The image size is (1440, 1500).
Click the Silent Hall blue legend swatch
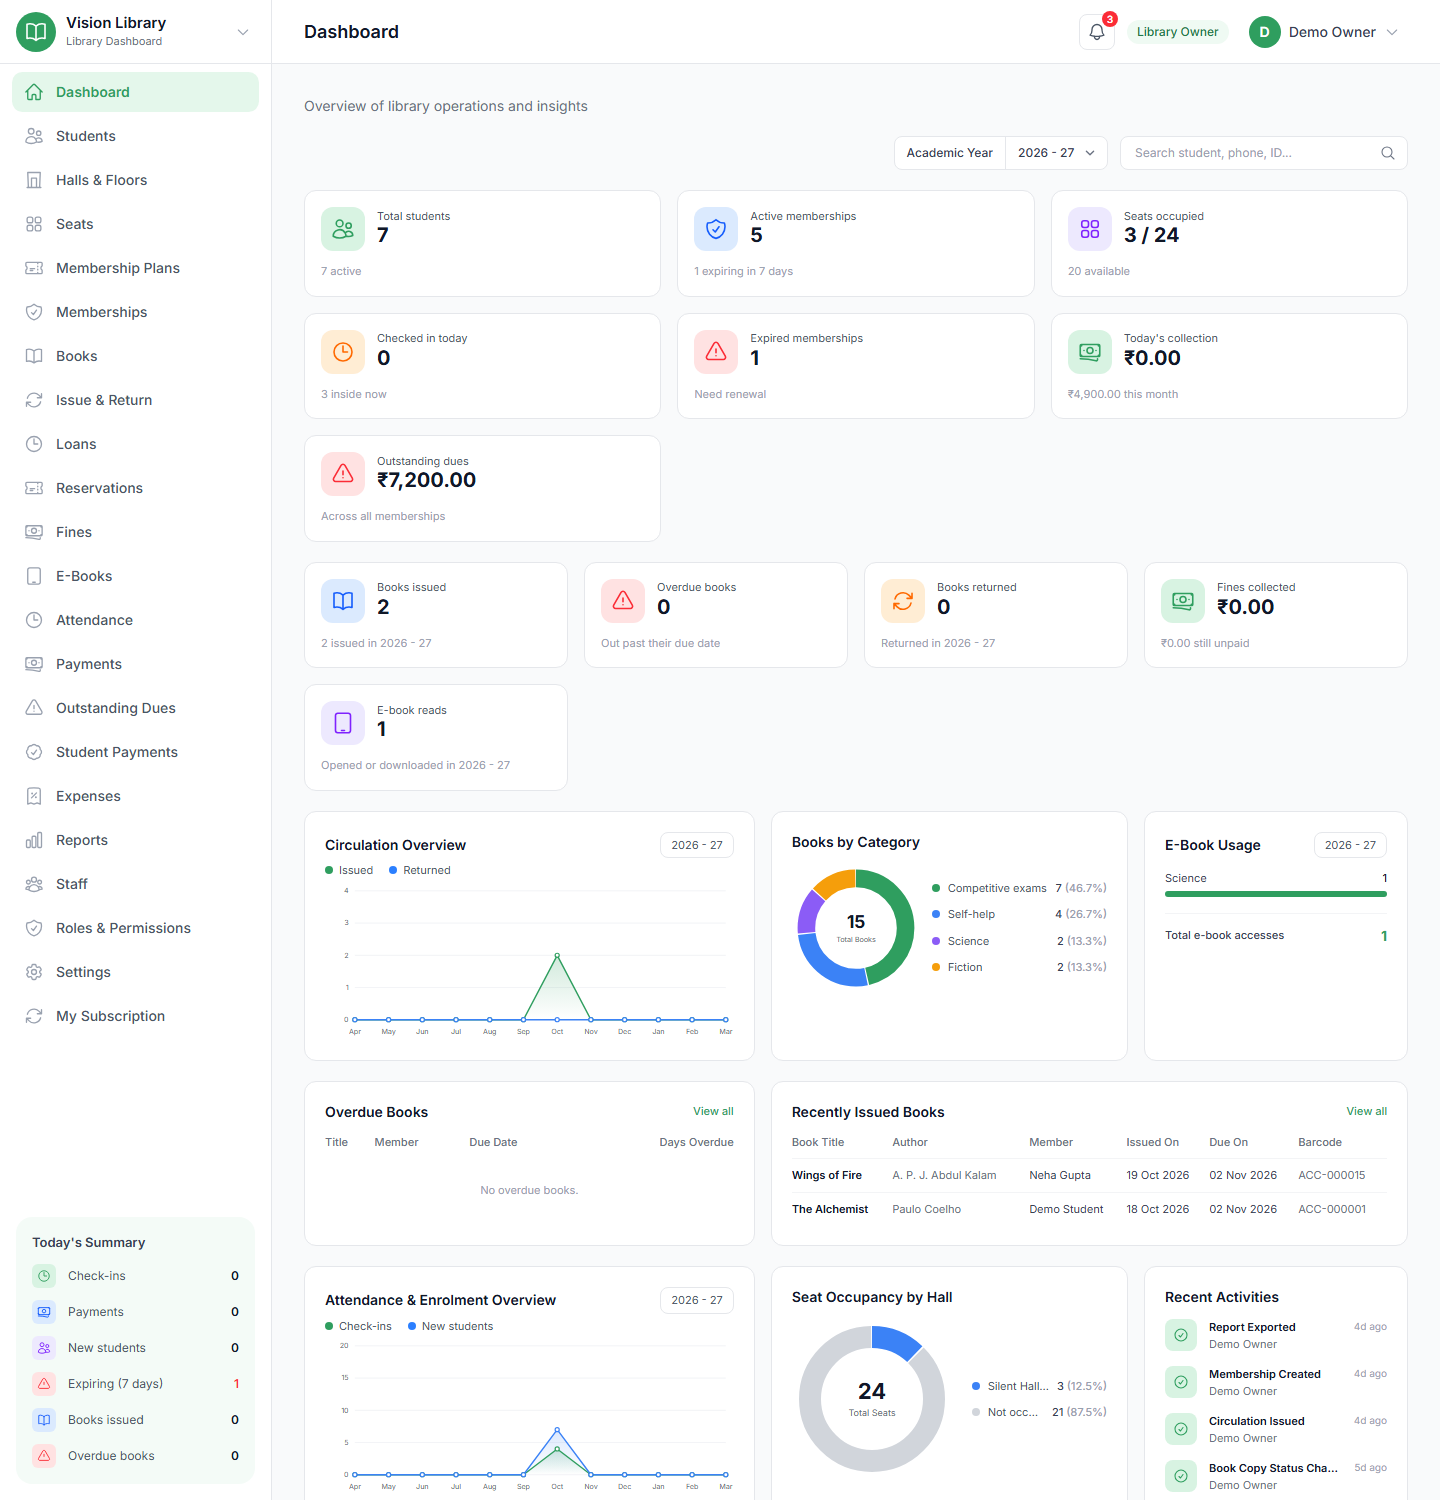pyautogui.click(x=976, y=1386)
